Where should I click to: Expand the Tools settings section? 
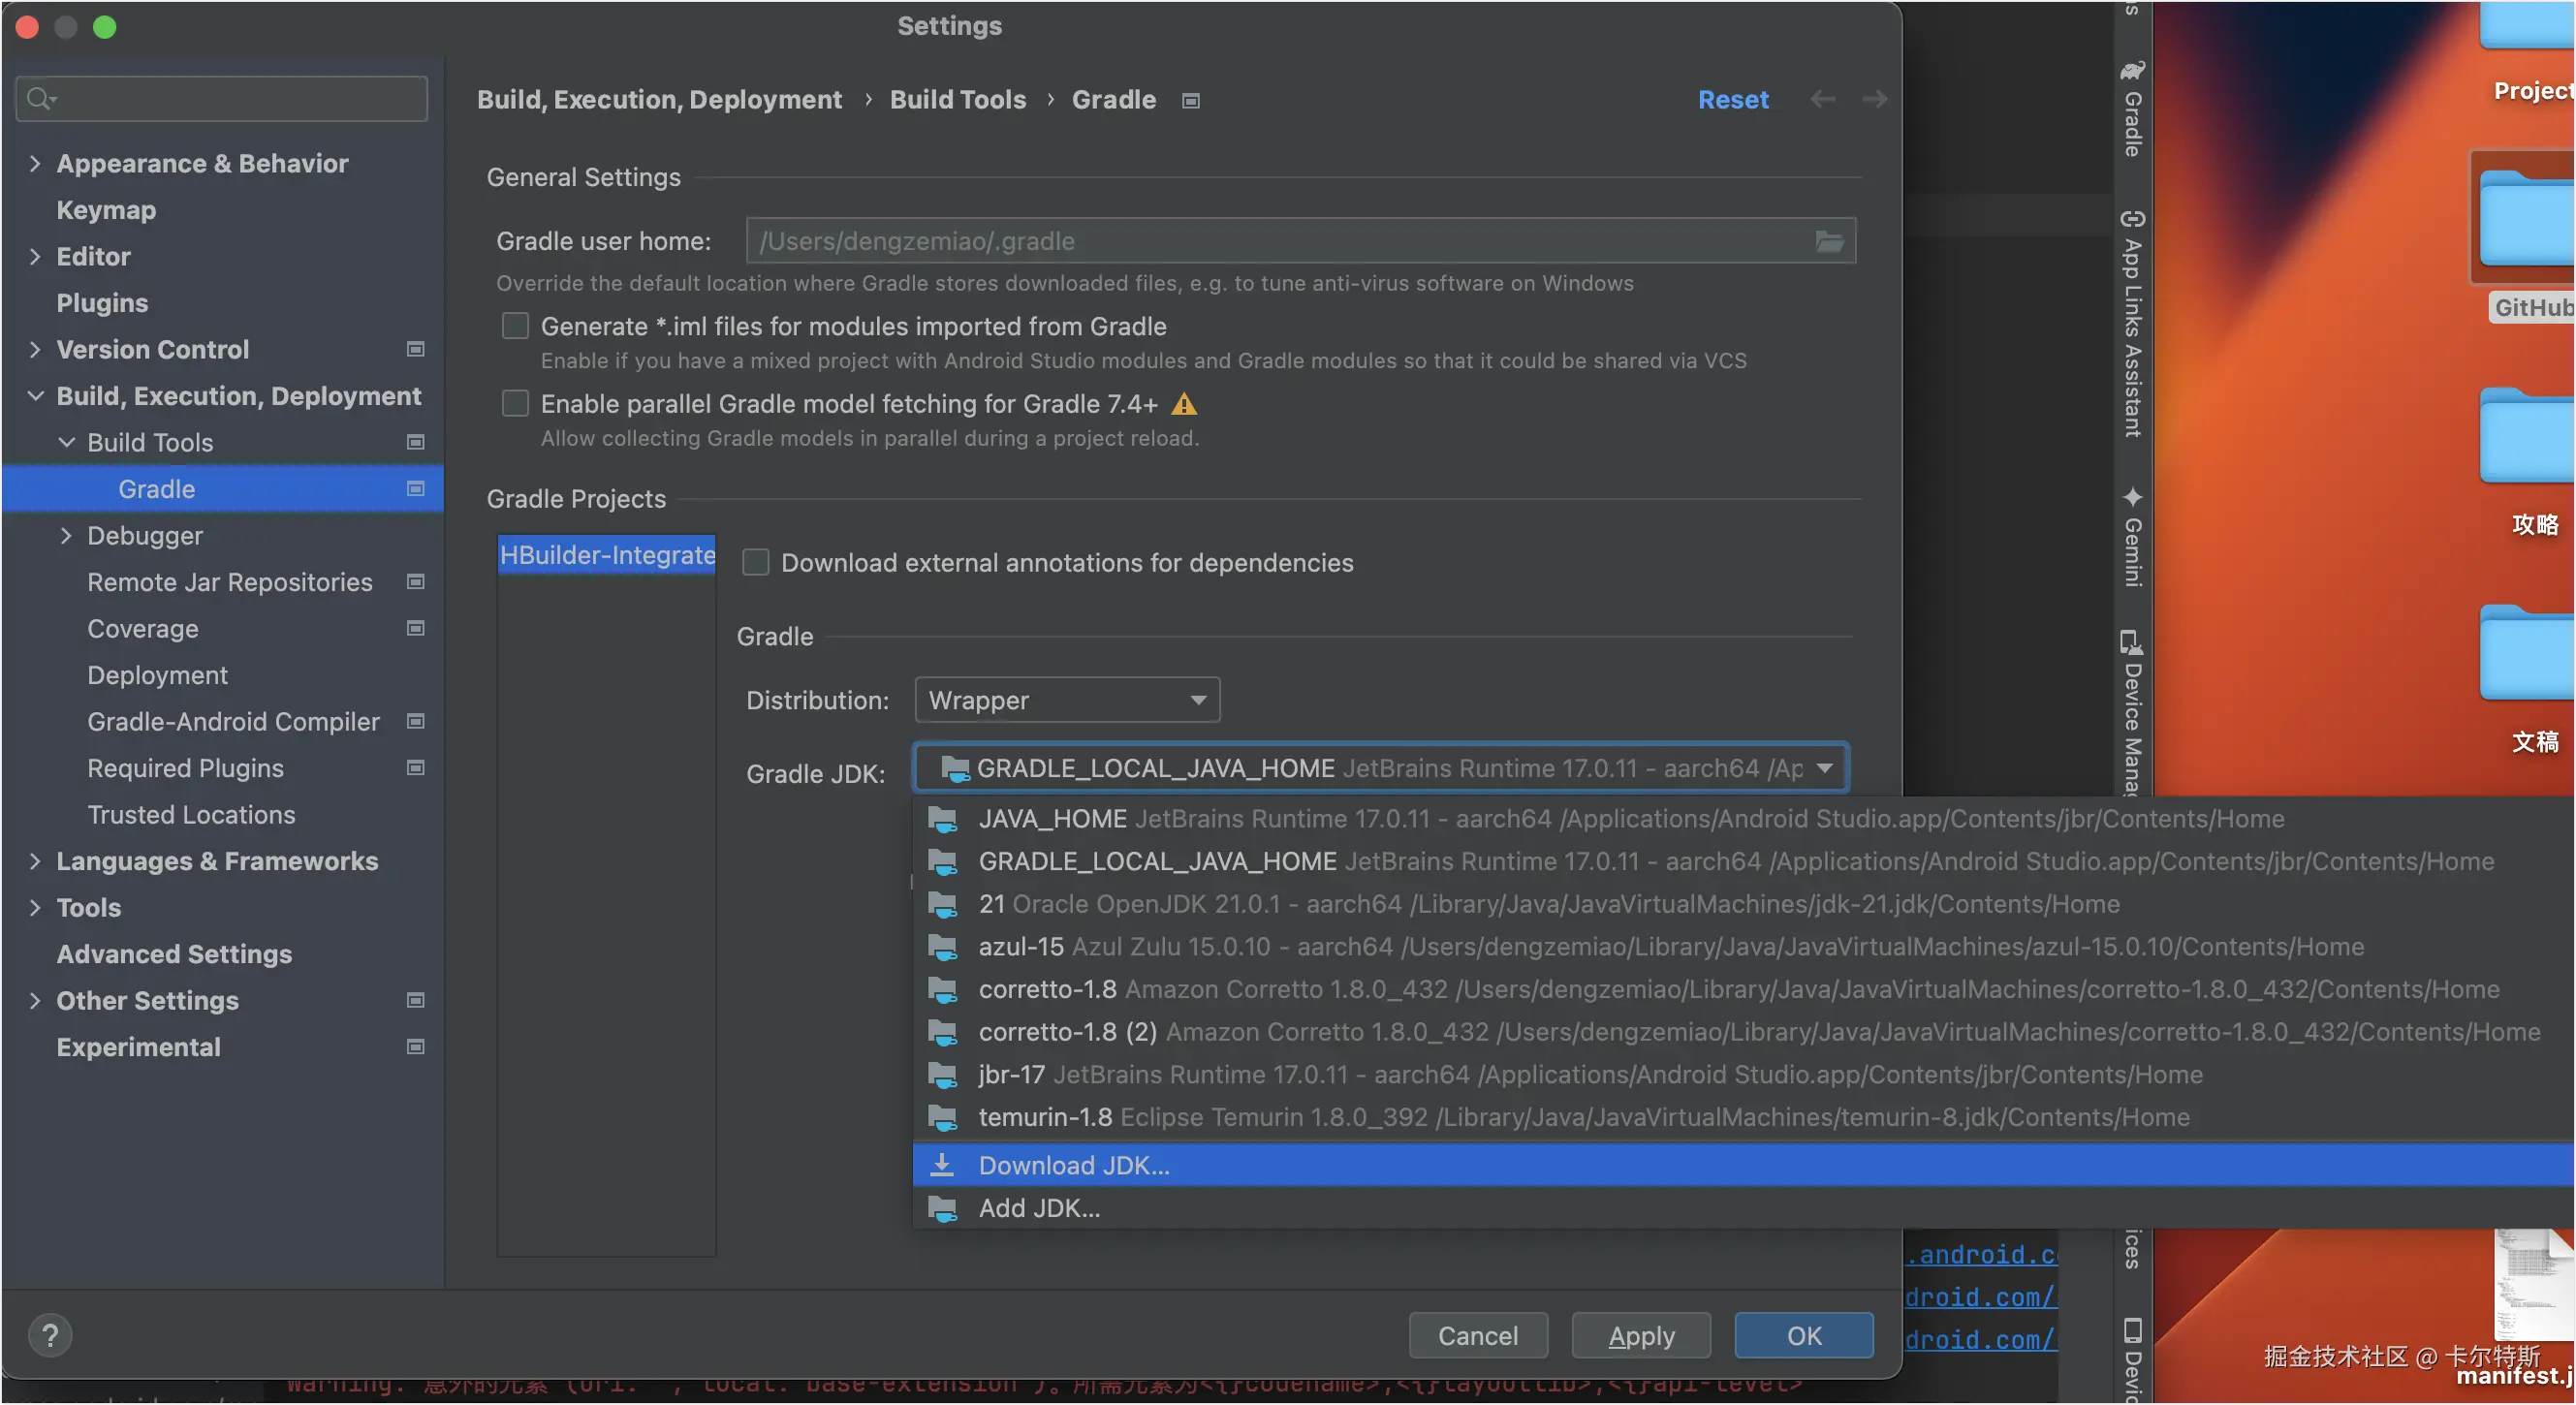point(35,907)
